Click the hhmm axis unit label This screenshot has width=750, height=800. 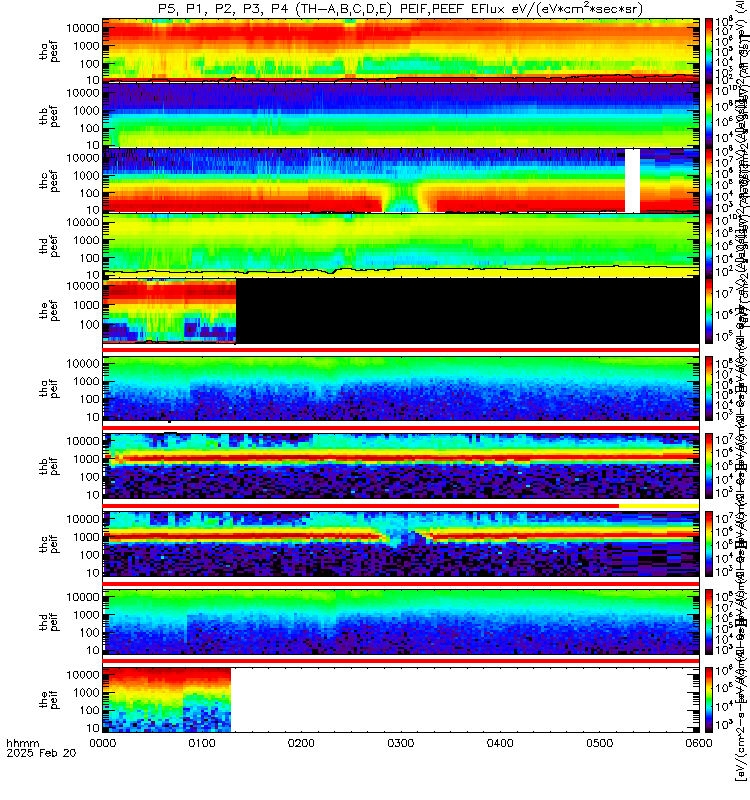pos(22,743)
